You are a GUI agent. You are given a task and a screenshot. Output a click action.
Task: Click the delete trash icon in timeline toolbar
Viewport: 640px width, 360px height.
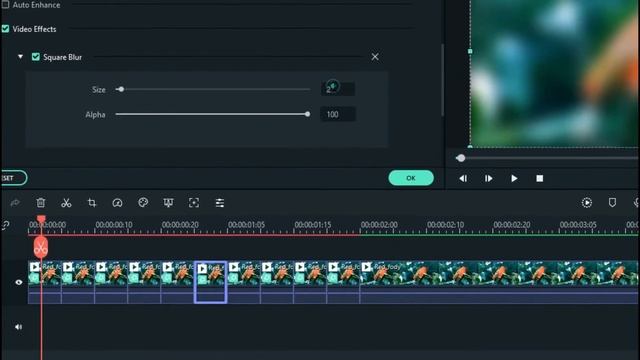[41, 202]
